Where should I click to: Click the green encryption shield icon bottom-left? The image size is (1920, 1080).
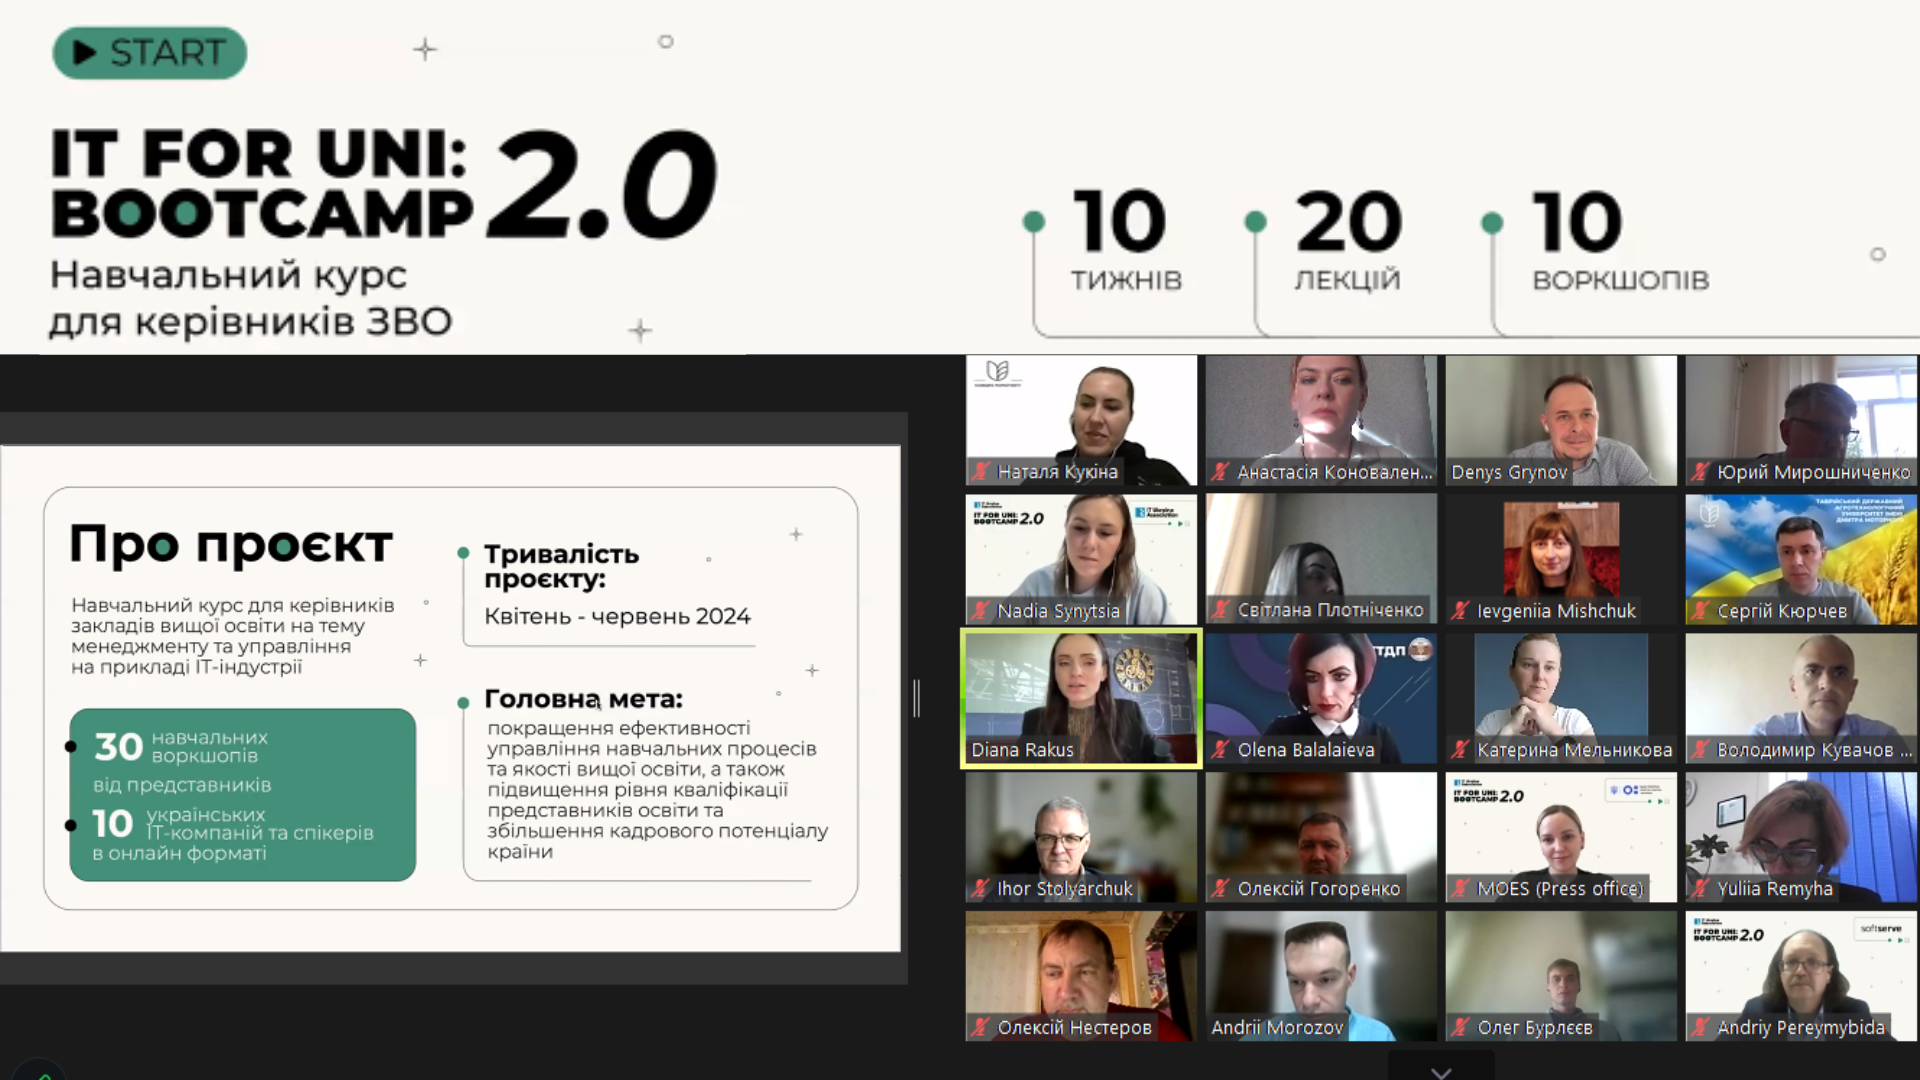(40, 1075)
